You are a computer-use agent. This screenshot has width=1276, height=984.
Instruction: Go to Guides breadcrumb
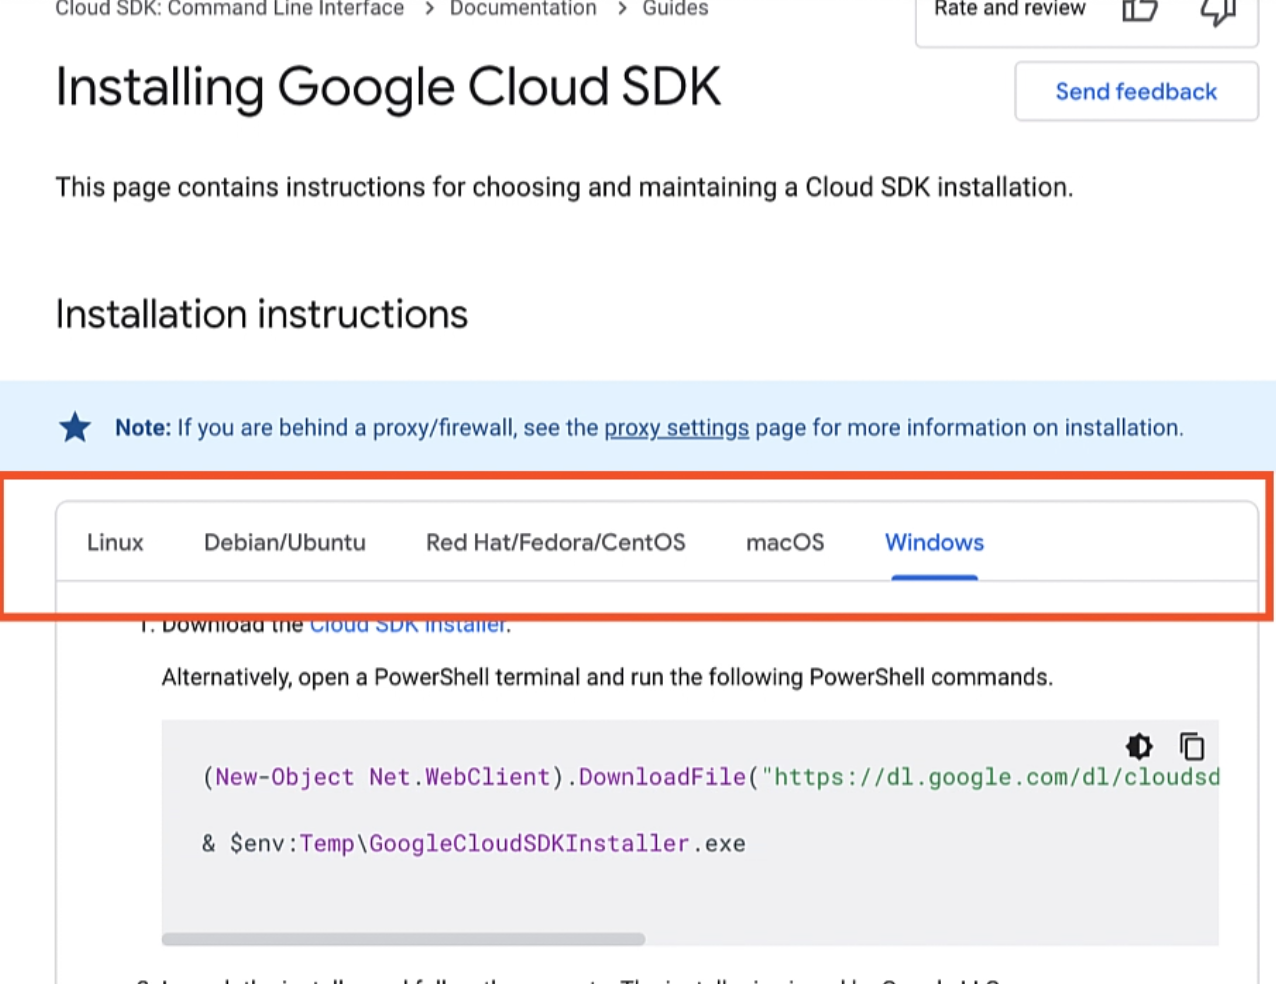(x=675, y=9)
